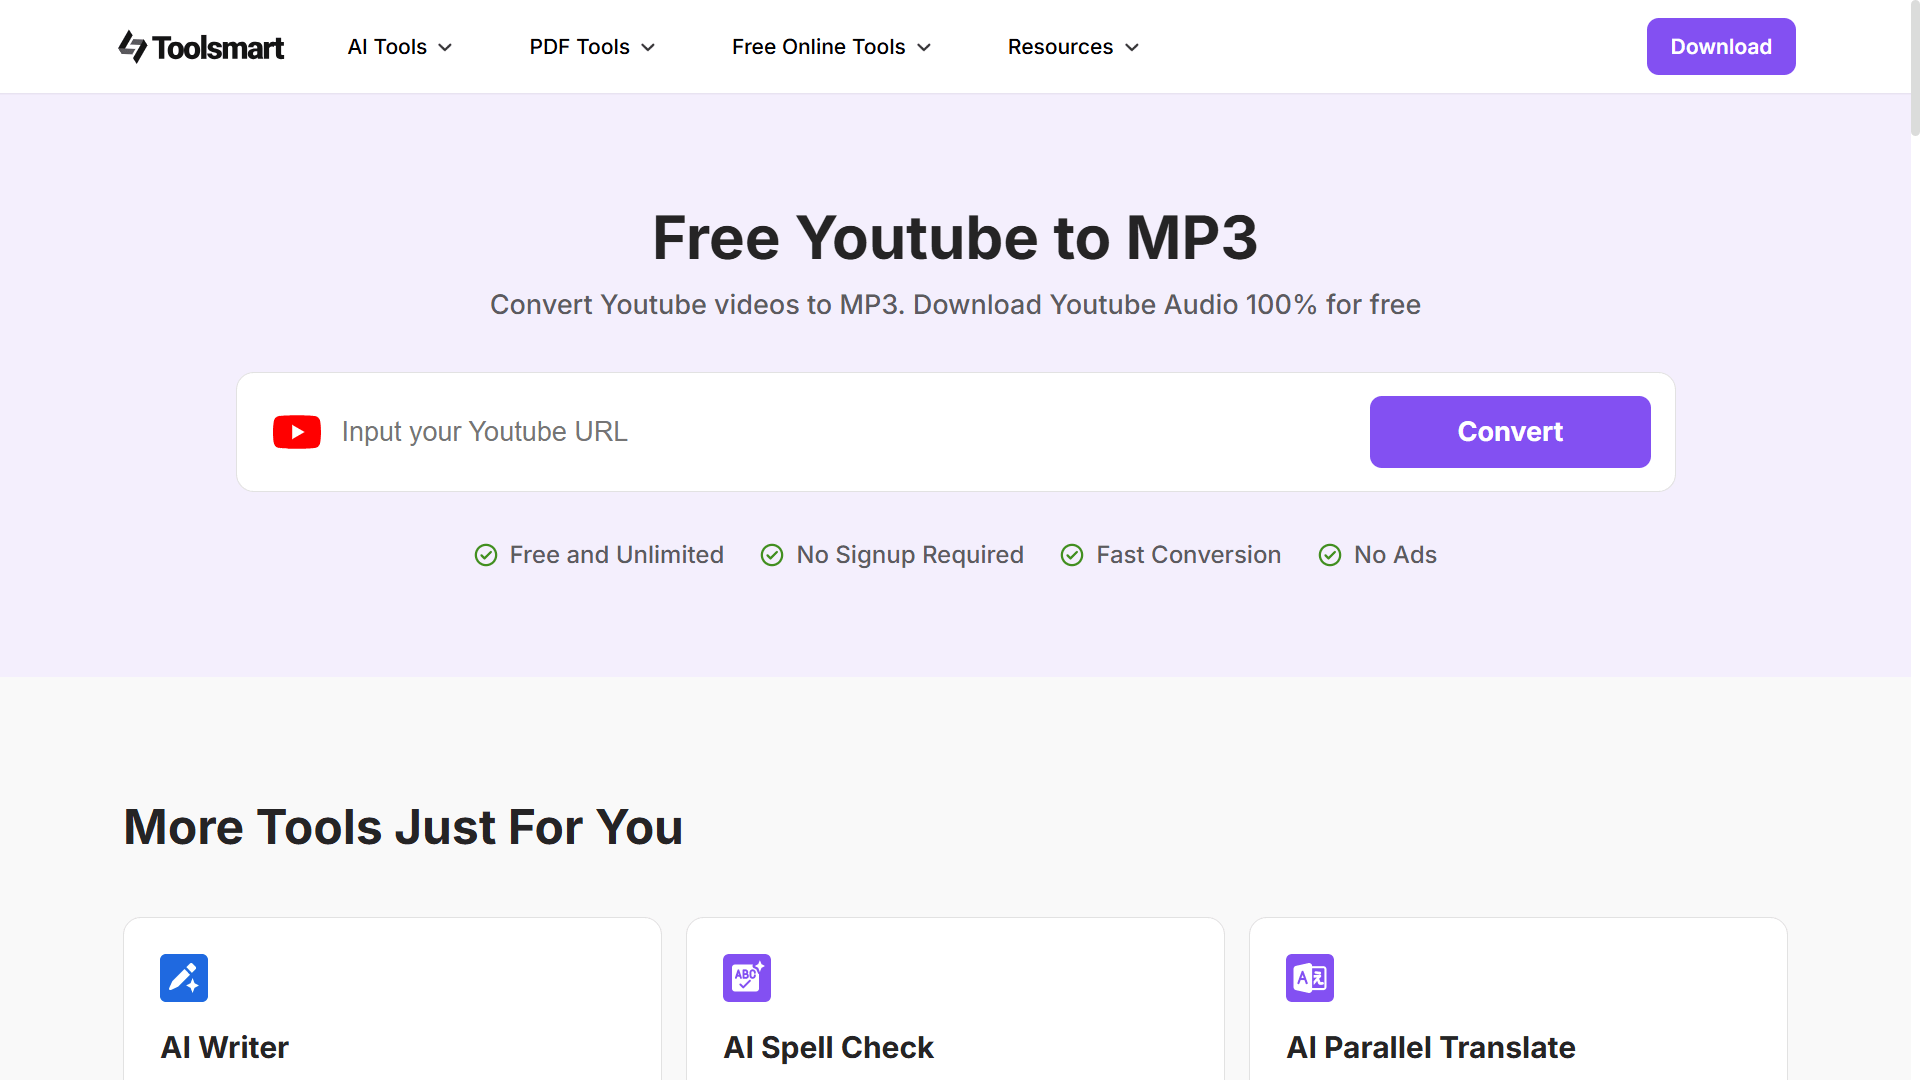Focus the Youtube URL input field

click(840, 432)
